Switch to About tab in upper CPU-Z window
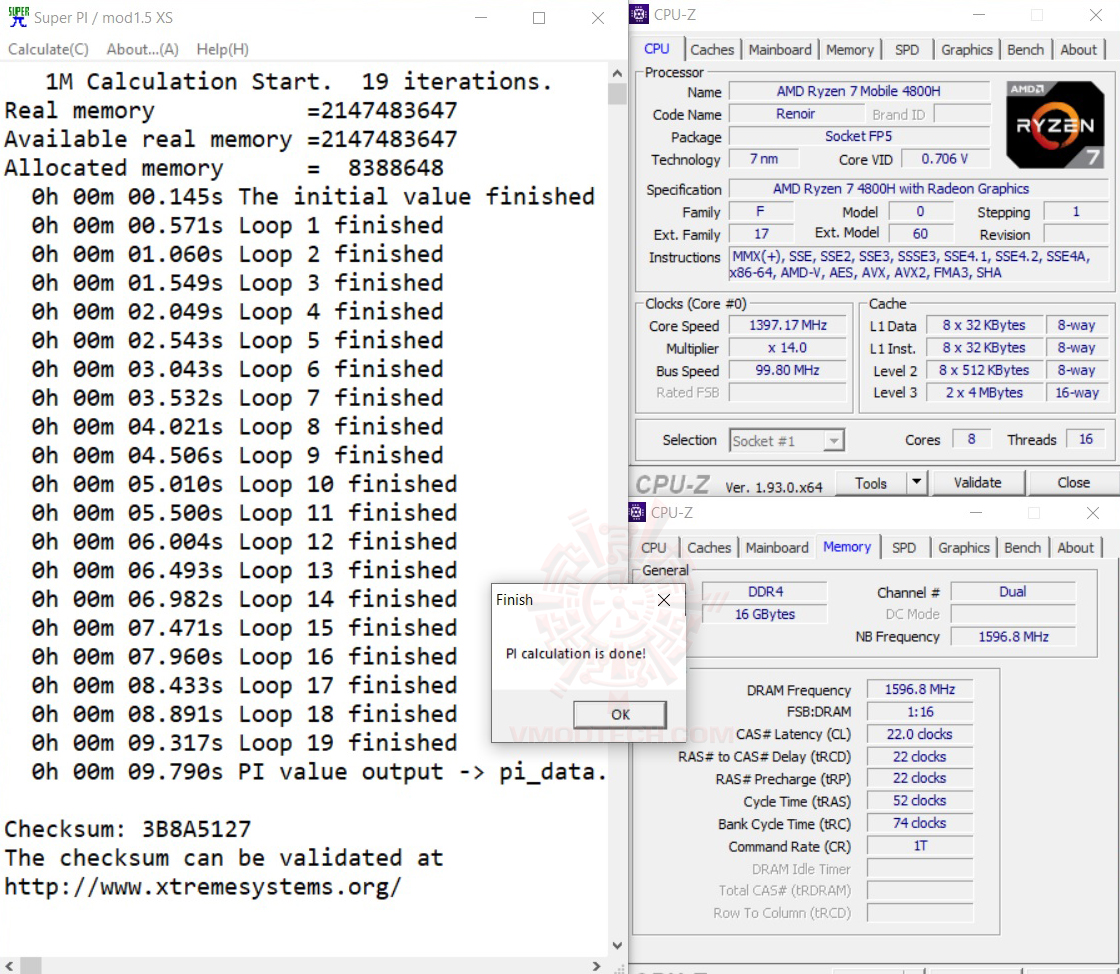The image size is (1120, 974). pos(1078,49)
